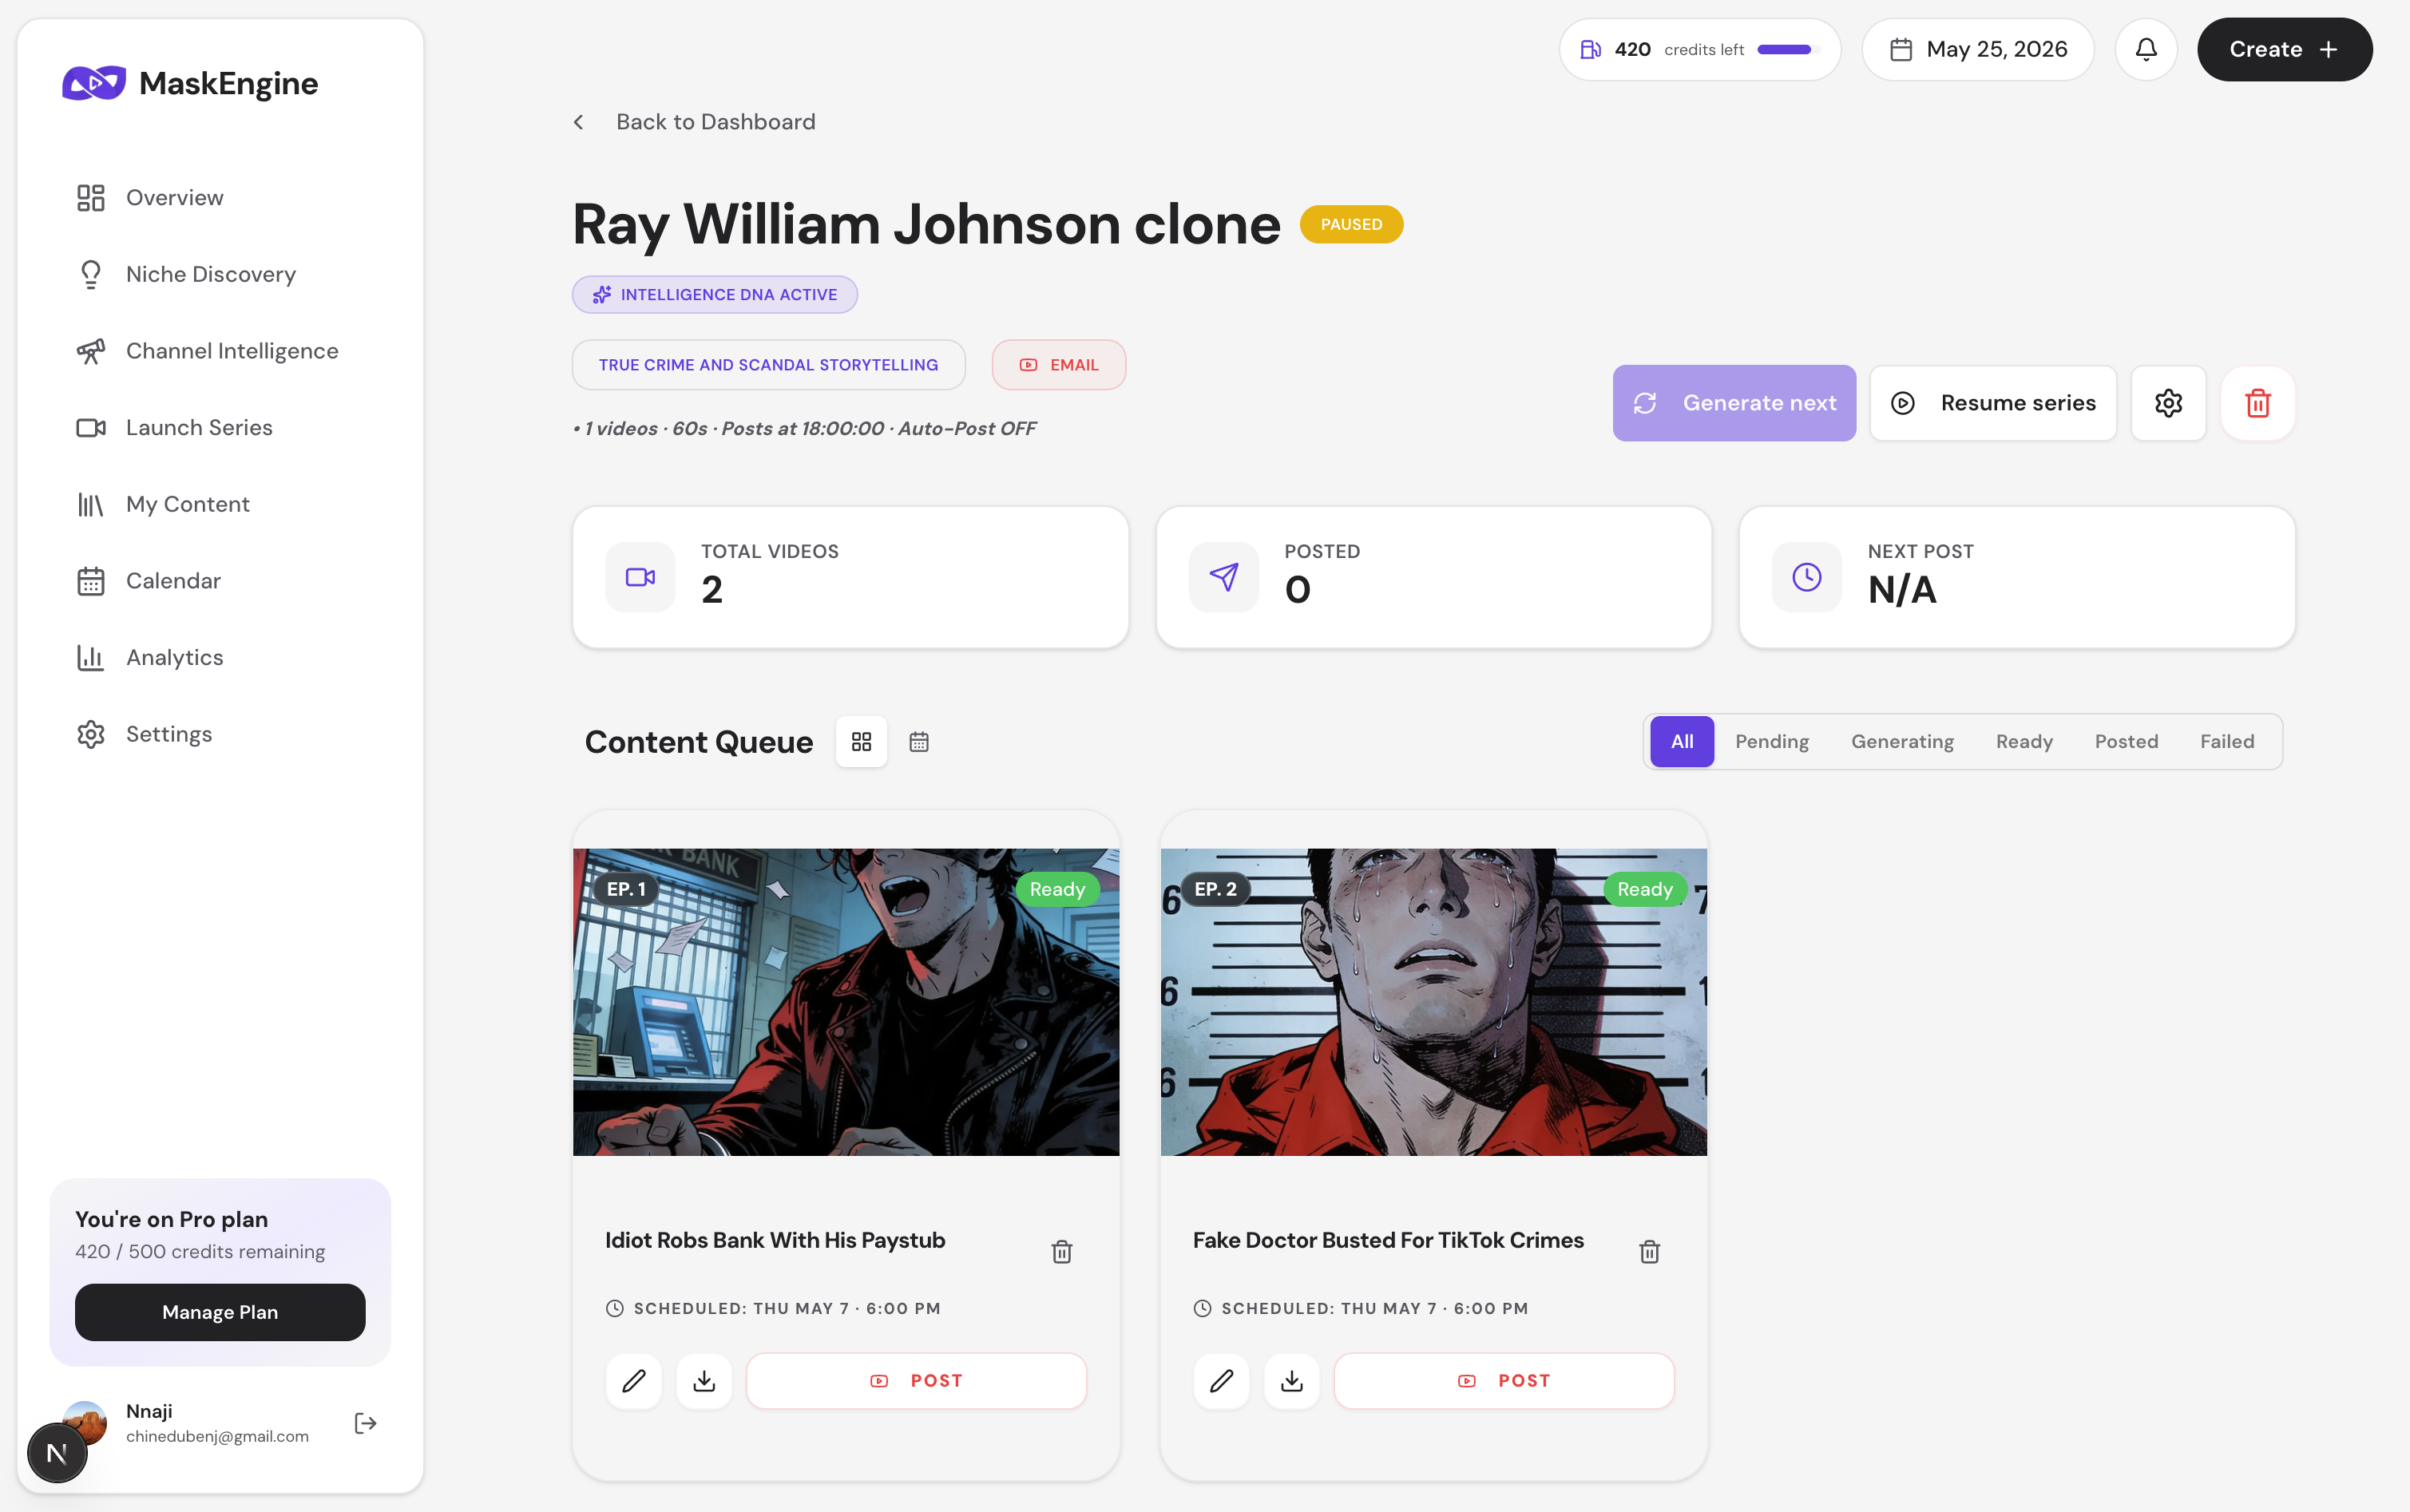This screenshot has height=1512, width=2410.
Task: Open Settings from the sidebar
Action: click(x=220, y=734)
